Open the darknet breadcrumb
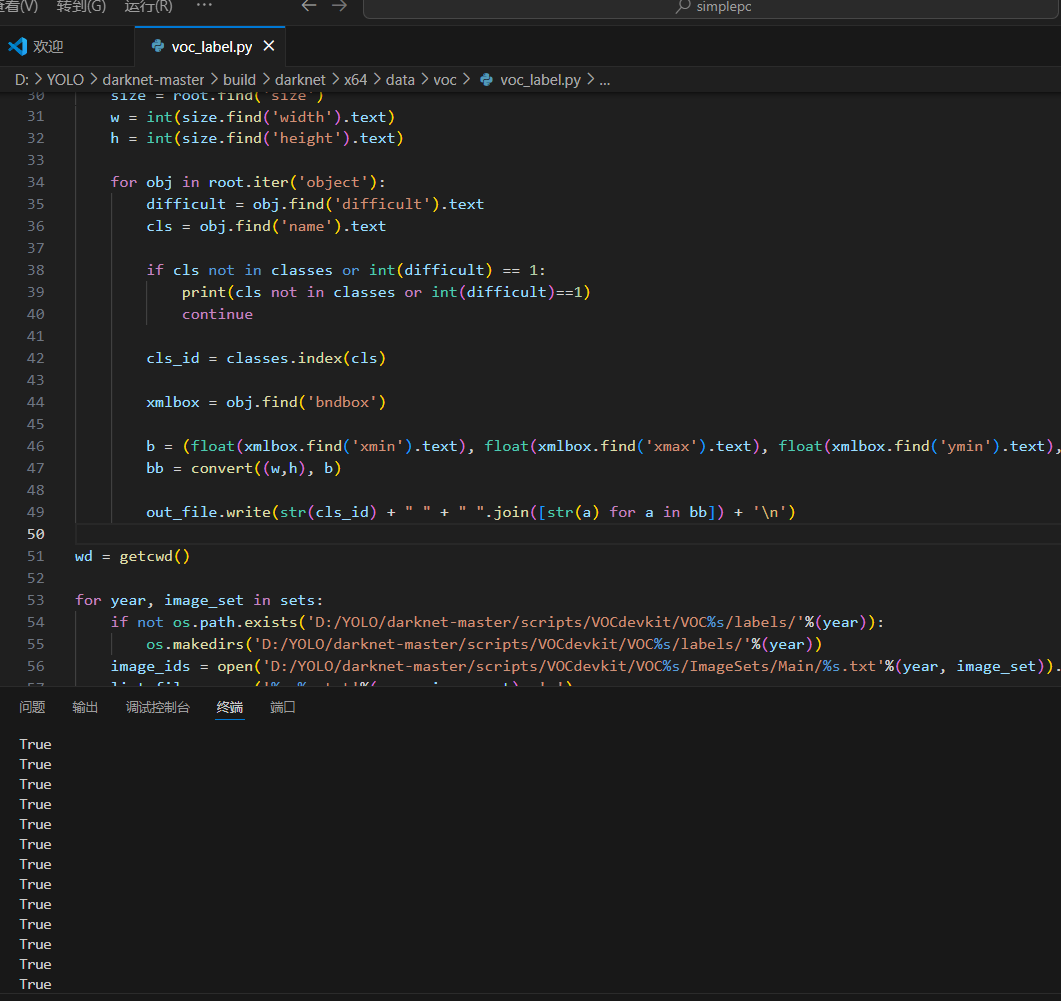 tap(300, 80)
